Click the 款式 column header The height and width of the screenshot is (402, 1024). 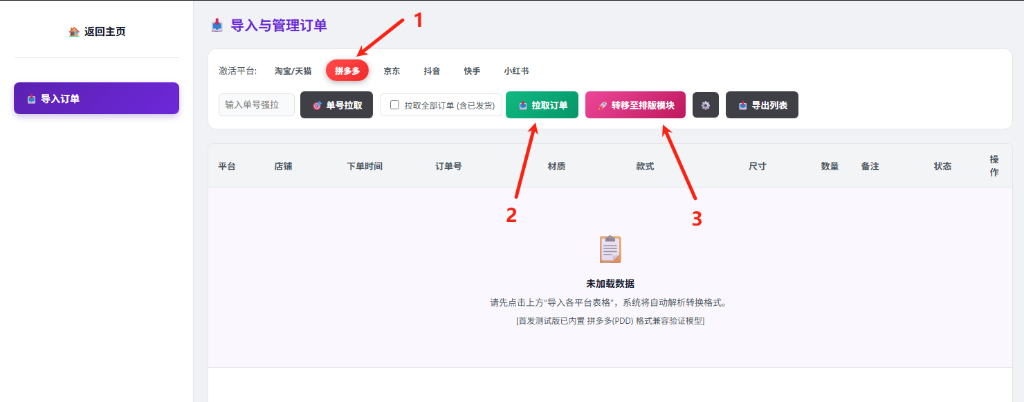click(x=645, y=166)
